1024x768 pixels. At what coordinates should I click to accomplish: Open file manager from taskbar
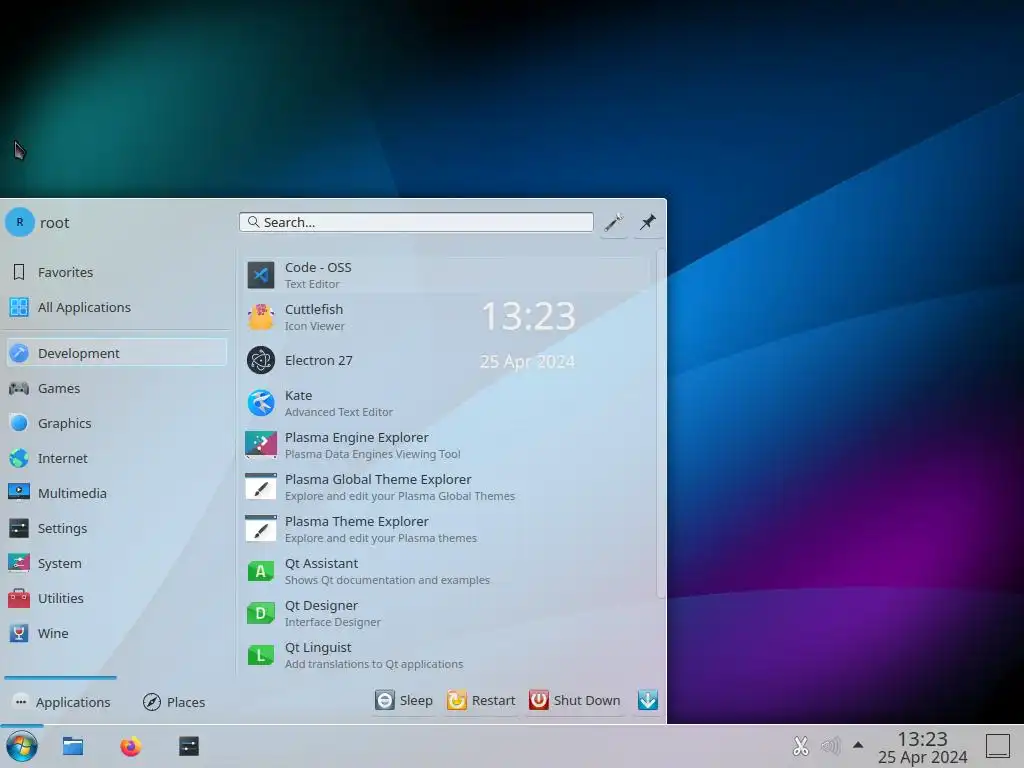coord(72,746)
